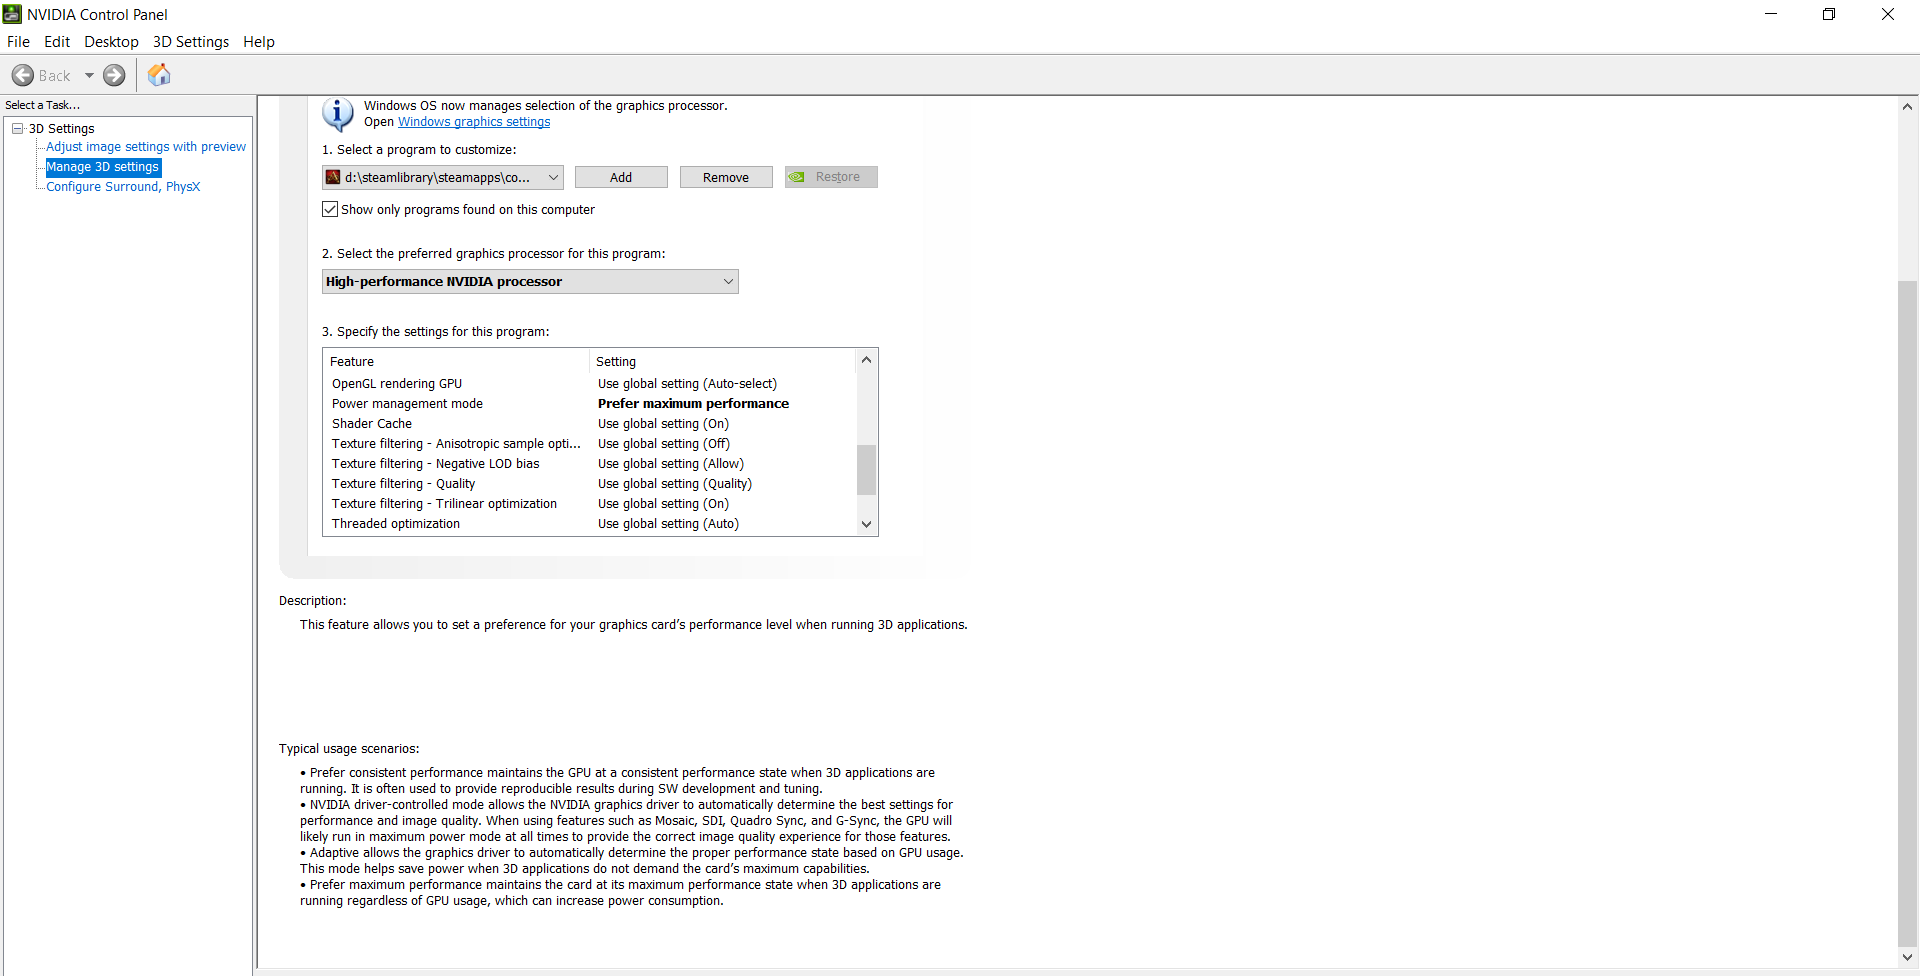Open the Edit menu
This screenshot has height=976, width=1920.
tap(57, 41)
